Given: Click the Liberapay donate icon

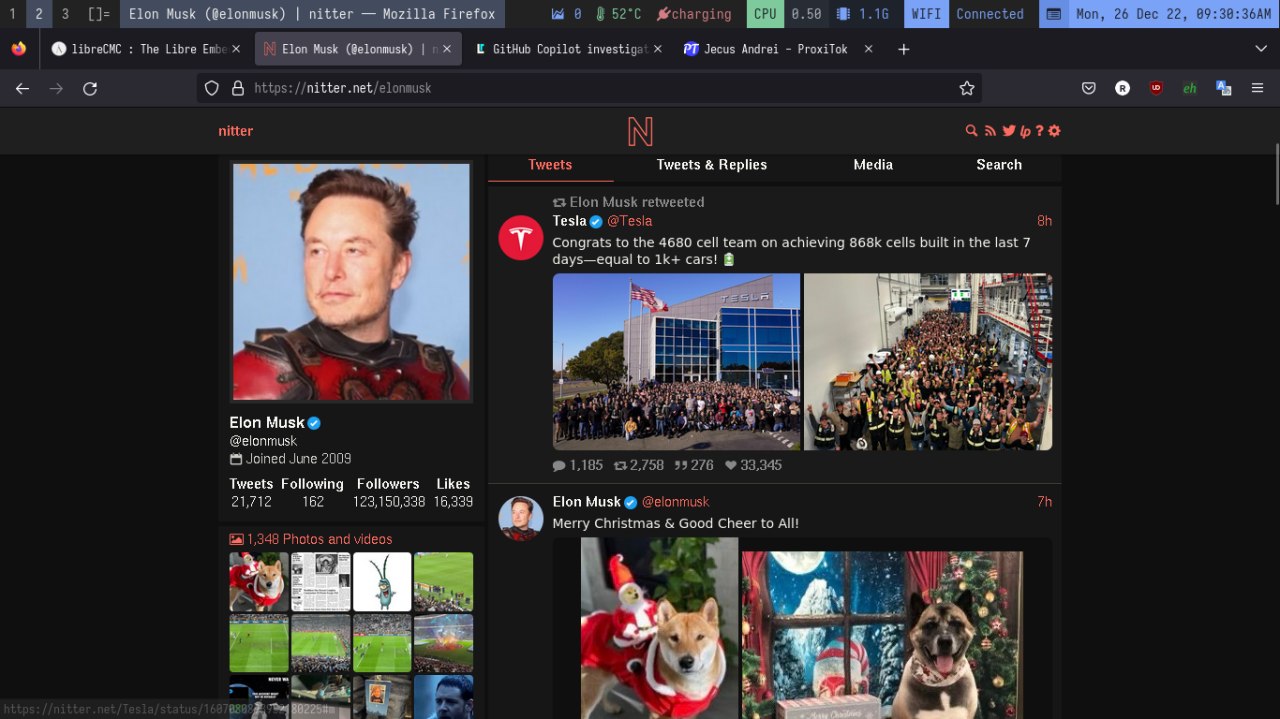Looking at the screenshot, I should pyautogui.click(x=1025, y=131).
